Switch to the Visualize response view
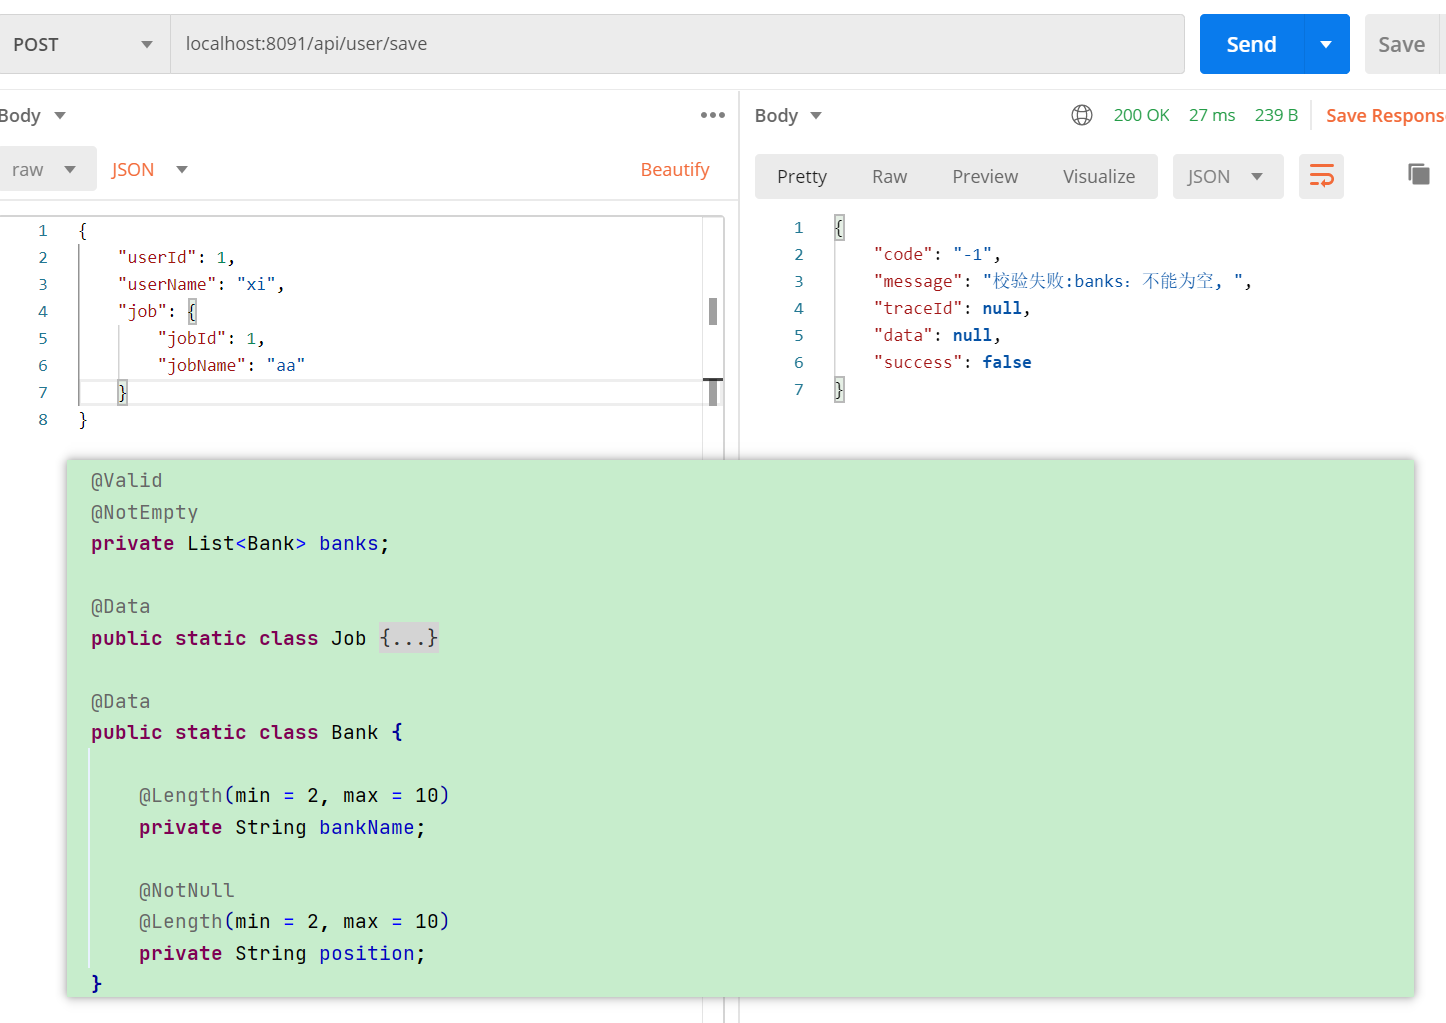The width and height of the screenshot is (1446, 1023). 1099,176
